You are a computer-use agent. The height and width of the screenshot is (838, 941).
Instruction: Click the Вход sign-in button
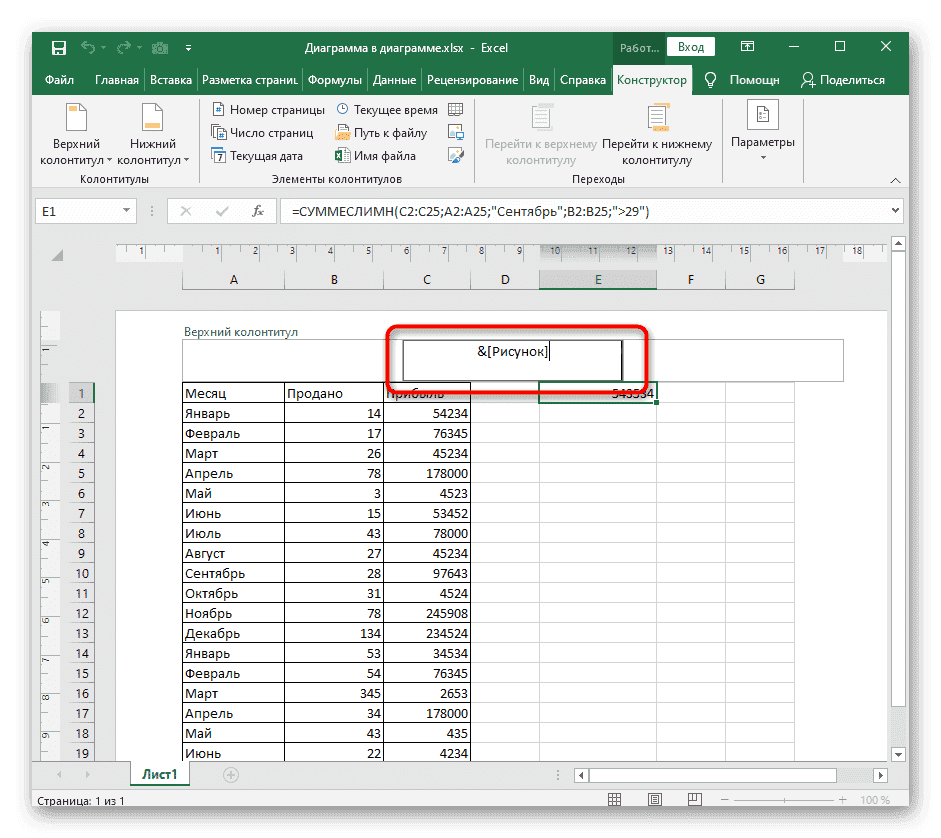tap(690, 47)
